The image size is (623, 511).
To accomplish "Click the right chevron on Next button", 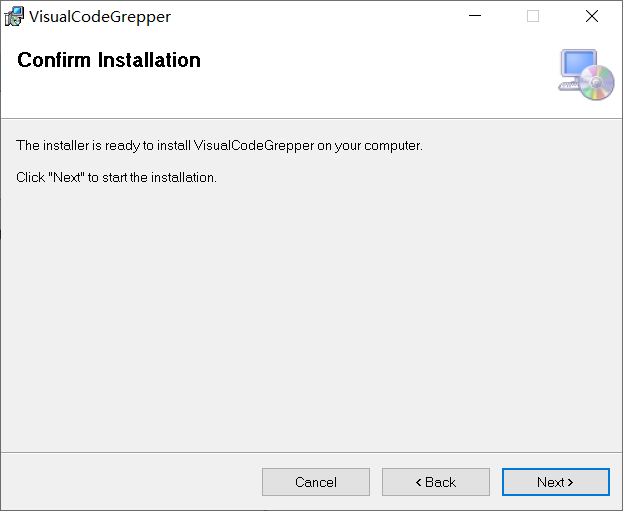I will click(570, 482).
